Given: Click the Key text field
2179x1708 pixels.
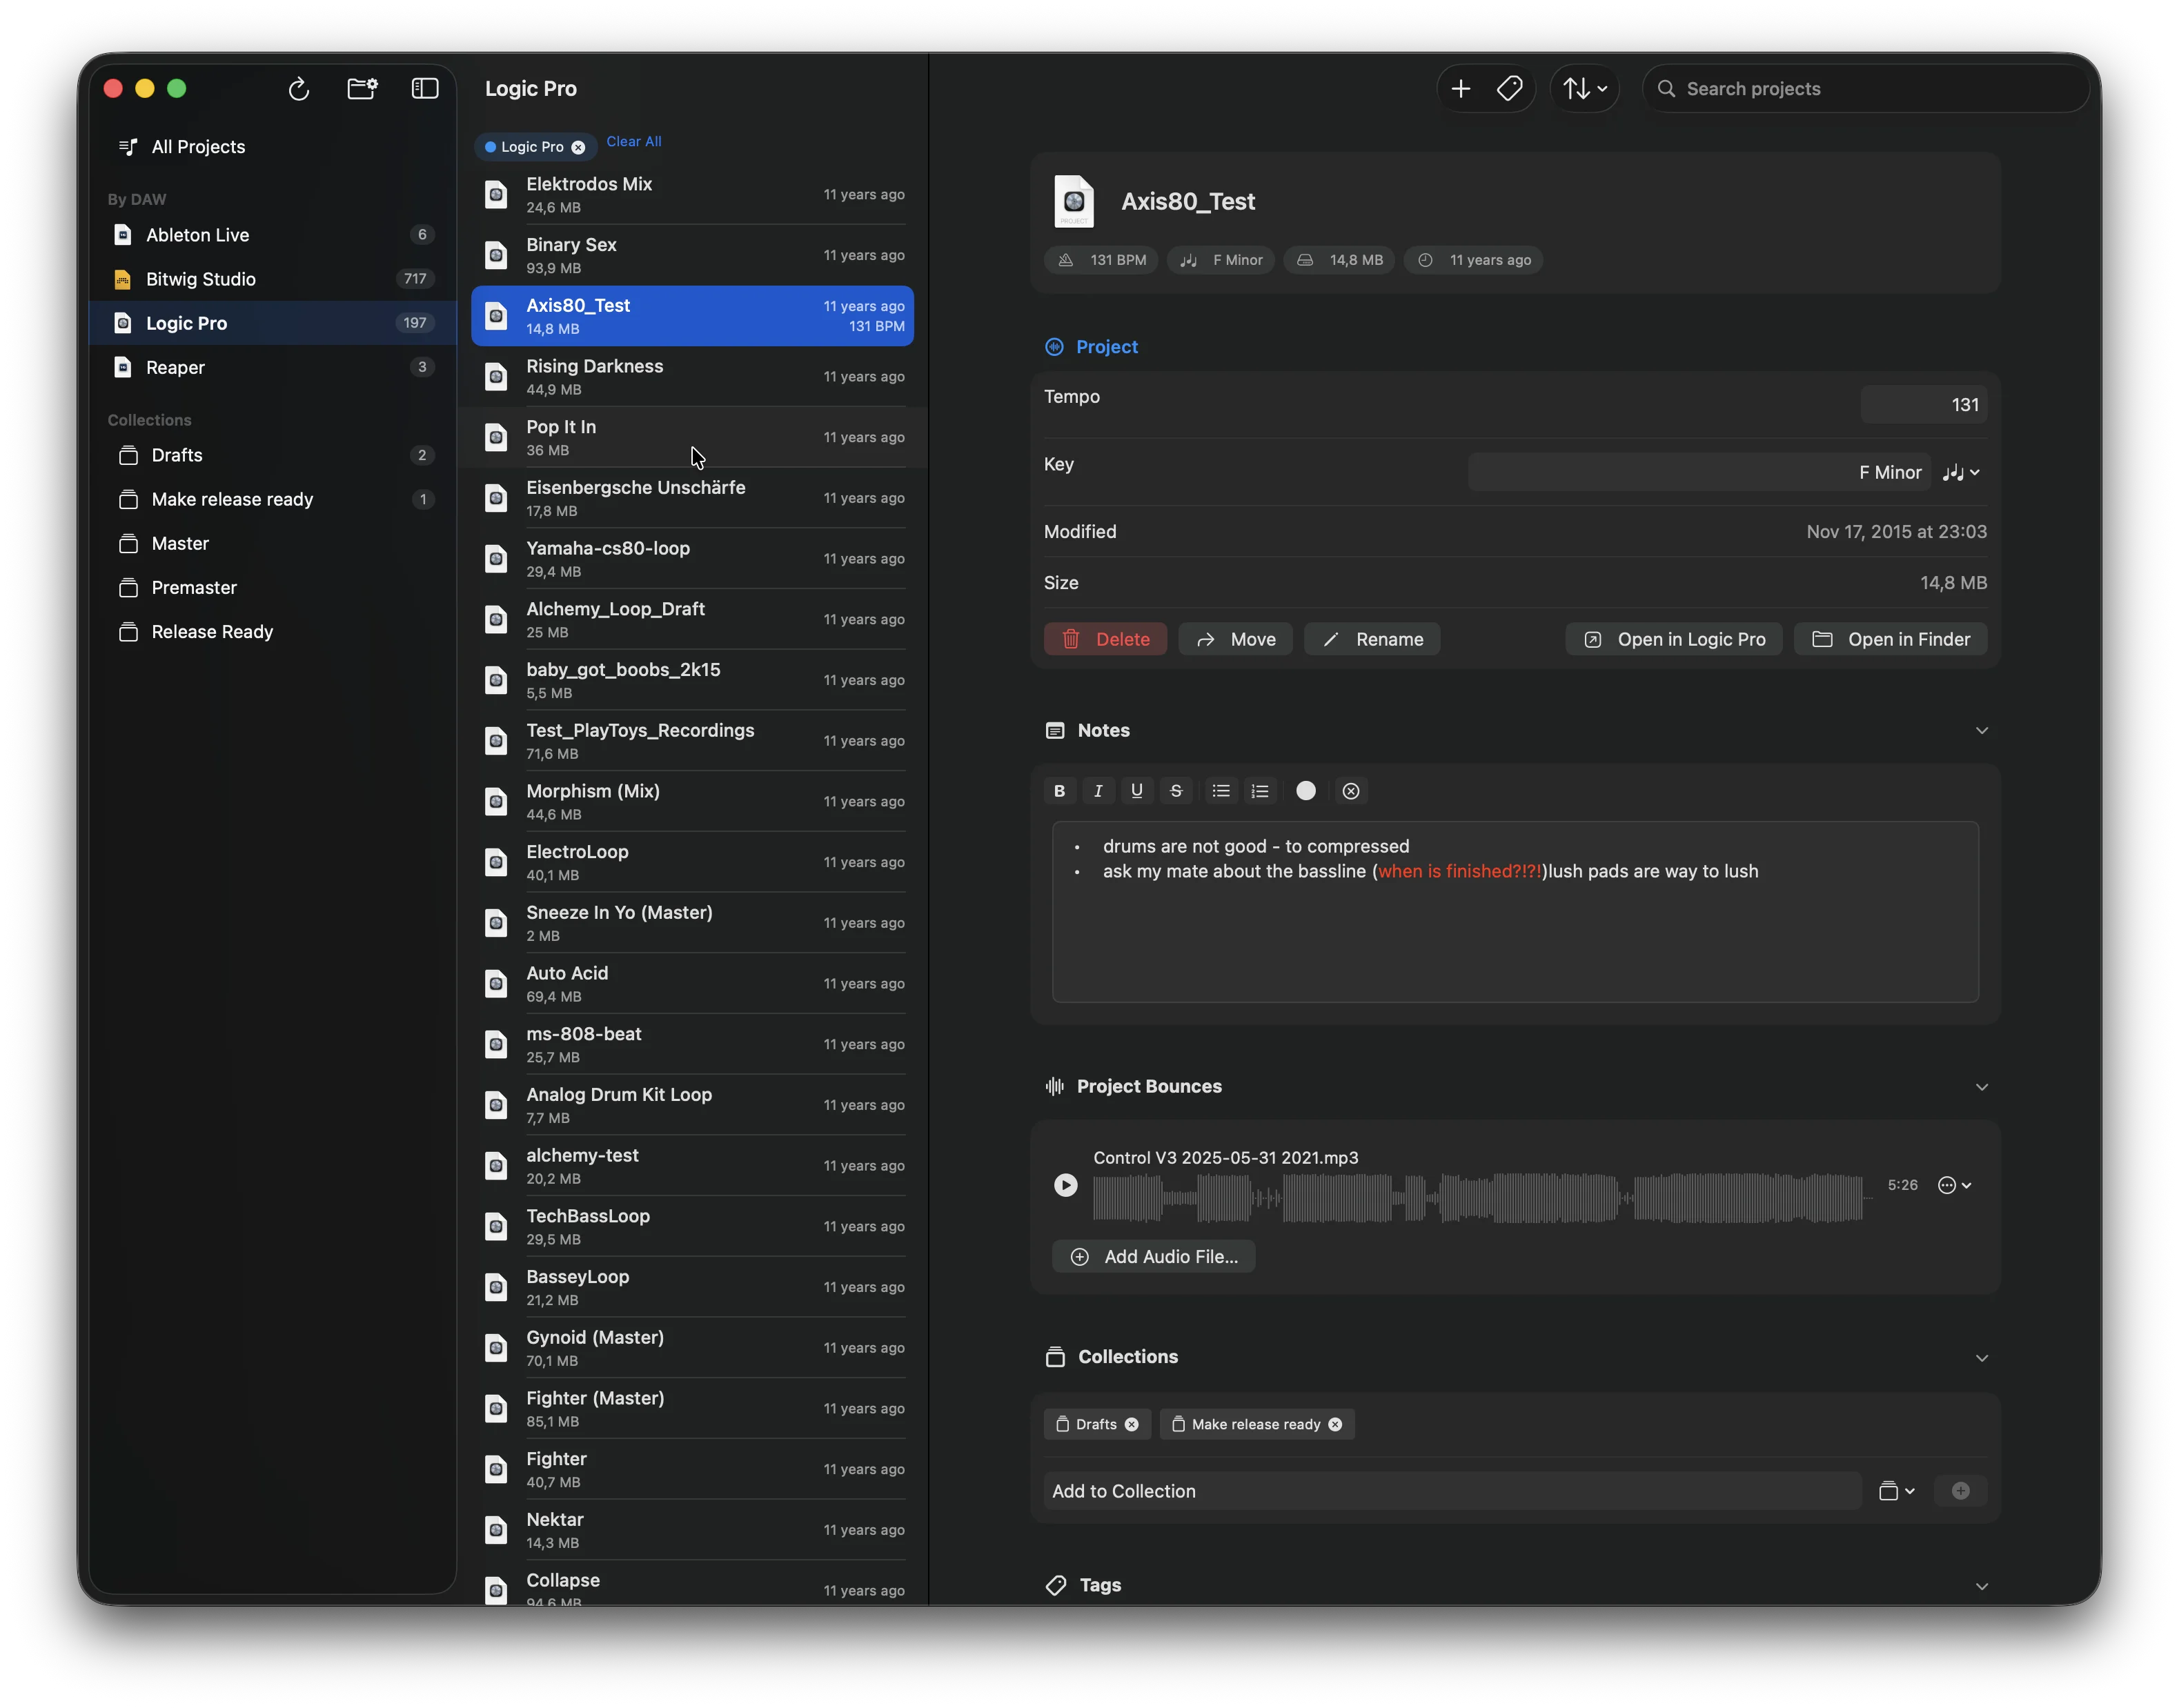Looking at the screenshot, I should (x=1698, y=472).
